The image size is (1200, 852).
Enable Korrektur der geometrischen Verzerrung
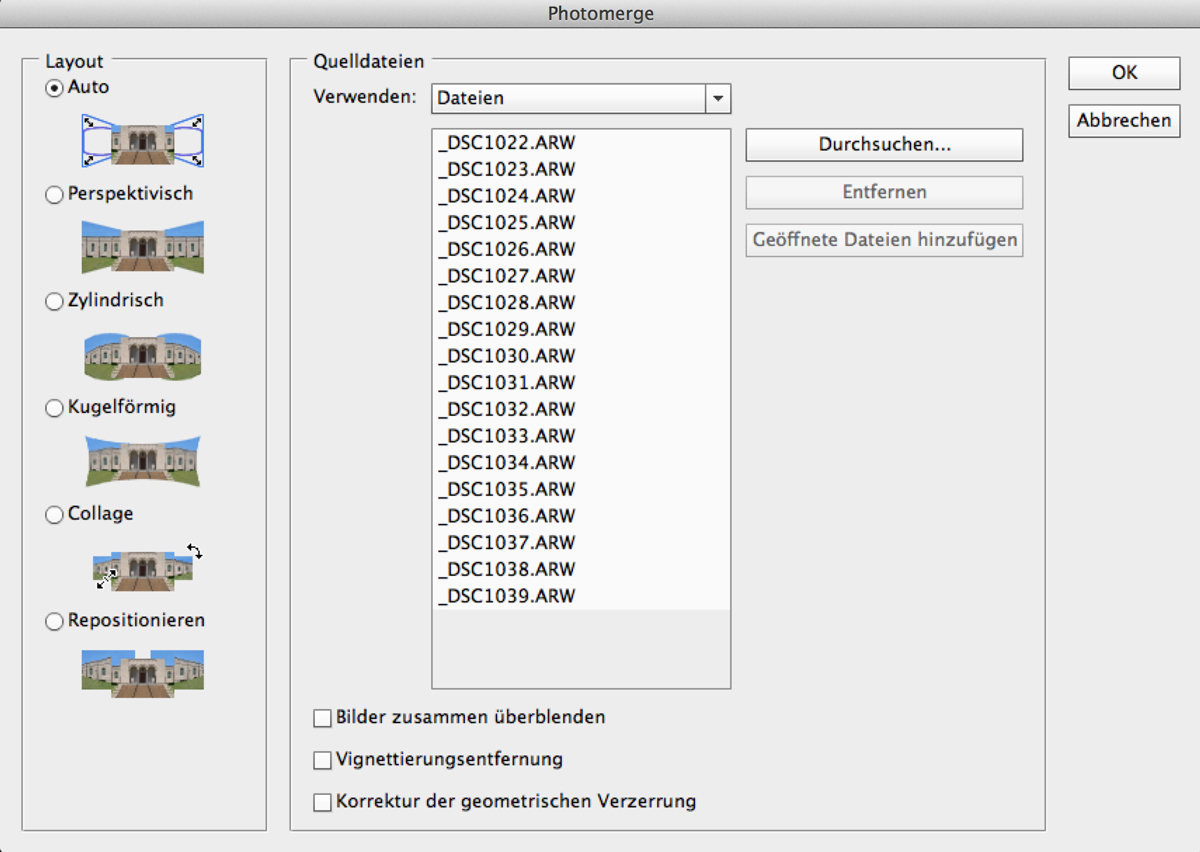pyautogui.click(x=322, y=802)
